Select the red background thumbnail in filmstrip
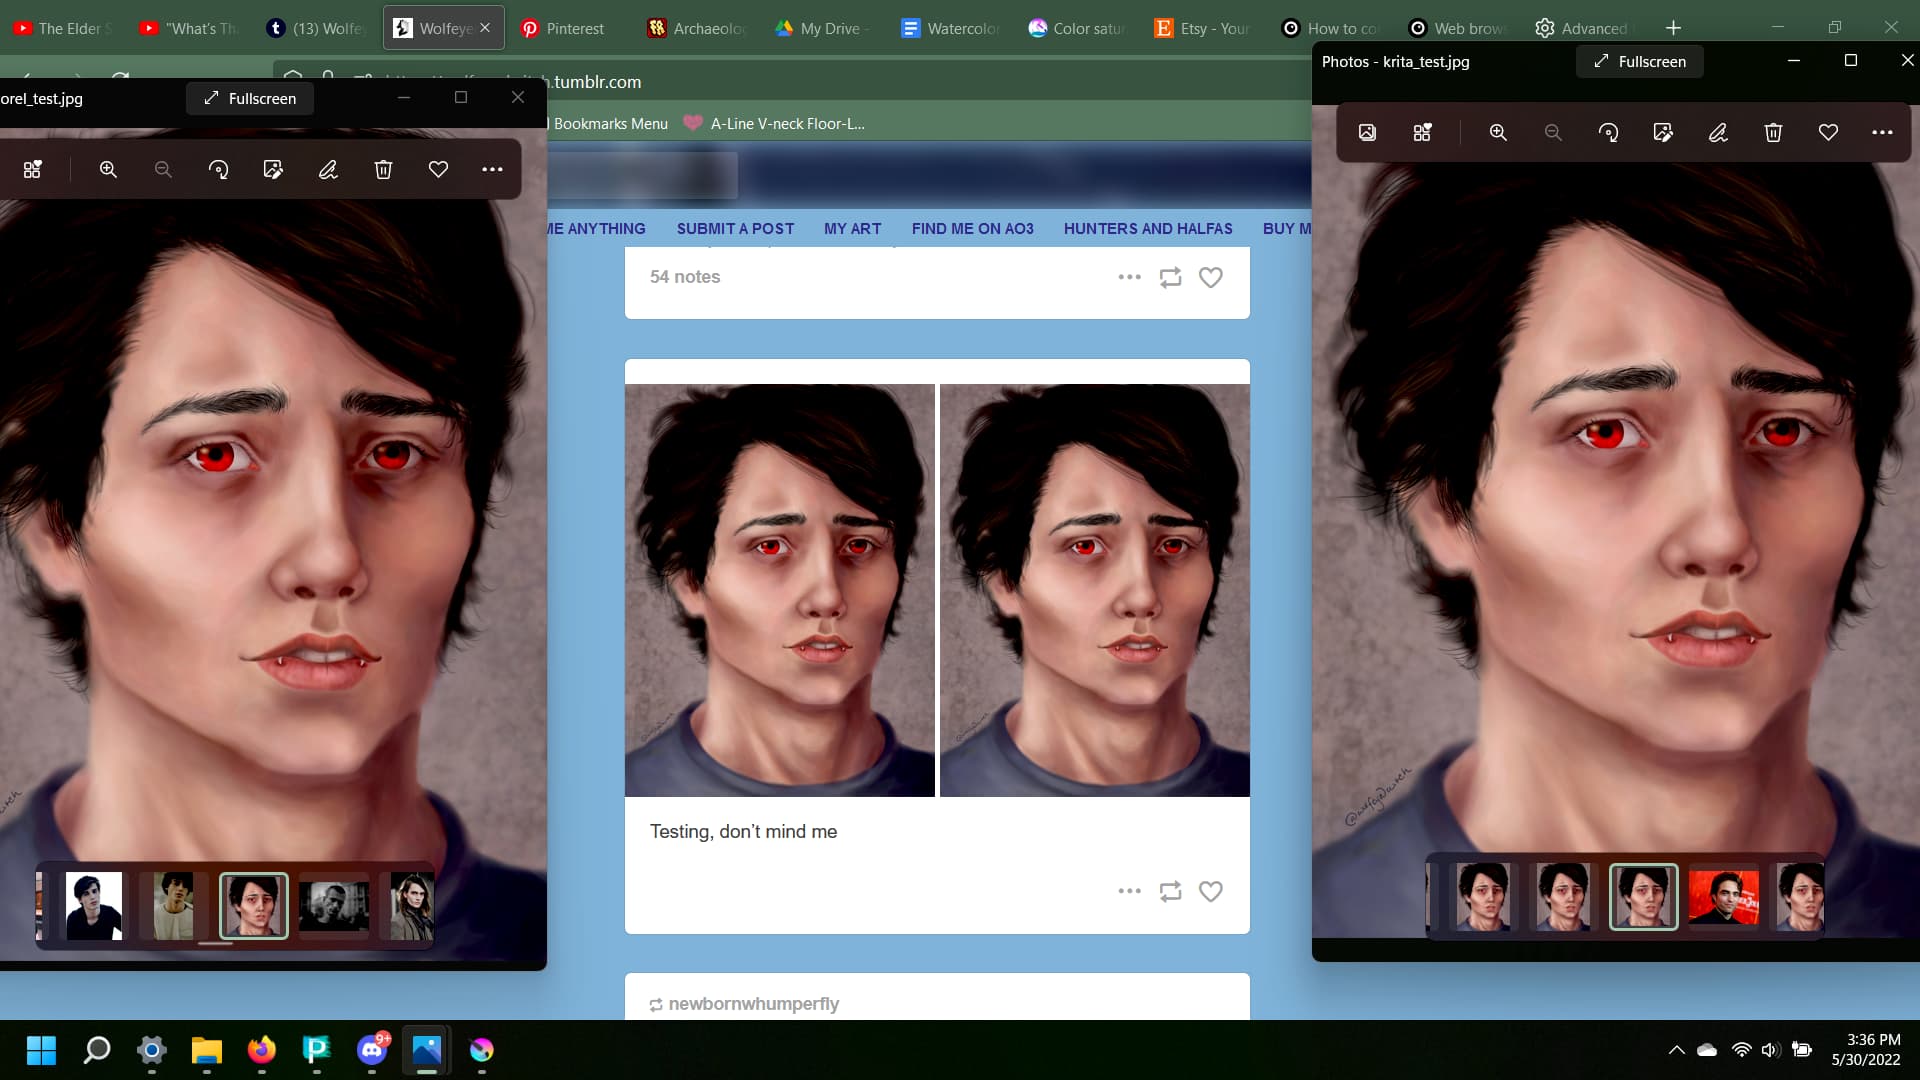Viewport: 1920px width, 1080px height. click(1723, 897)
